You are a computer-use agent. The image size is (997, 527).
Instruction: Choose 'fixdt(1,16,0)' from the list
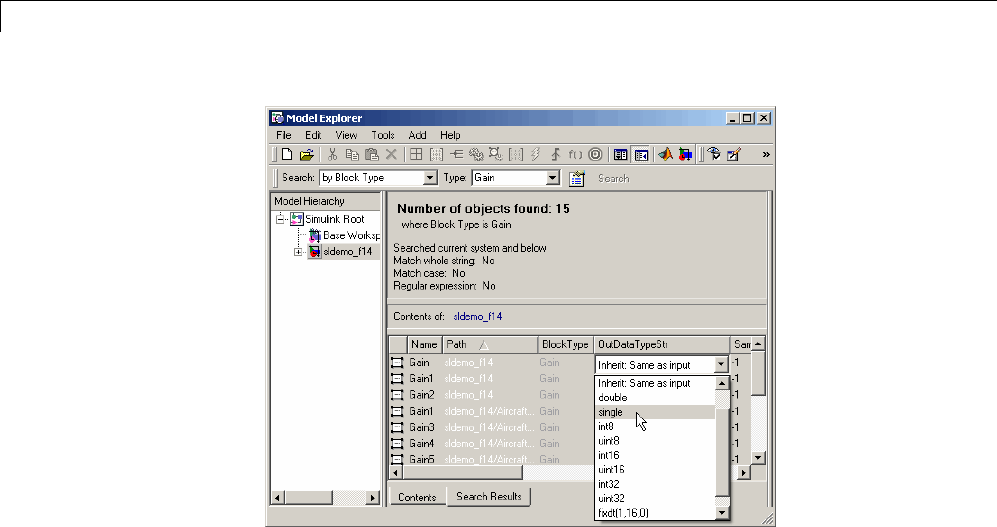(655, 513)
